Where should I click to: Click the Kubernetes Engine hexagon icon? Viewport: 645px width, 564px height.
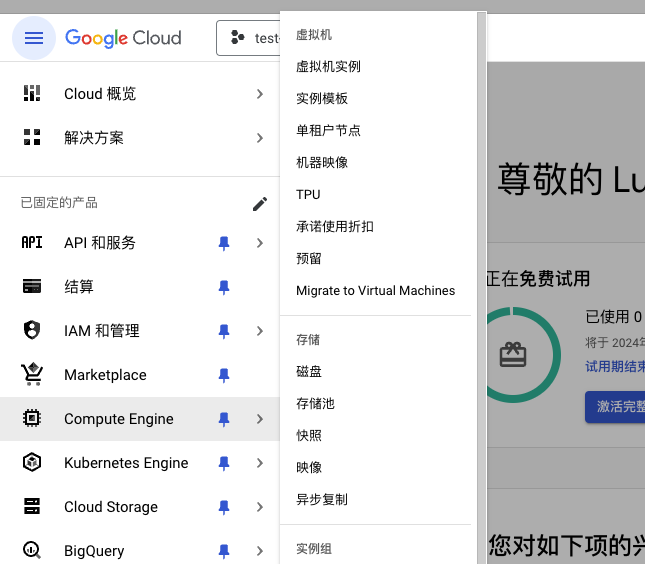[x=32, y=462]
